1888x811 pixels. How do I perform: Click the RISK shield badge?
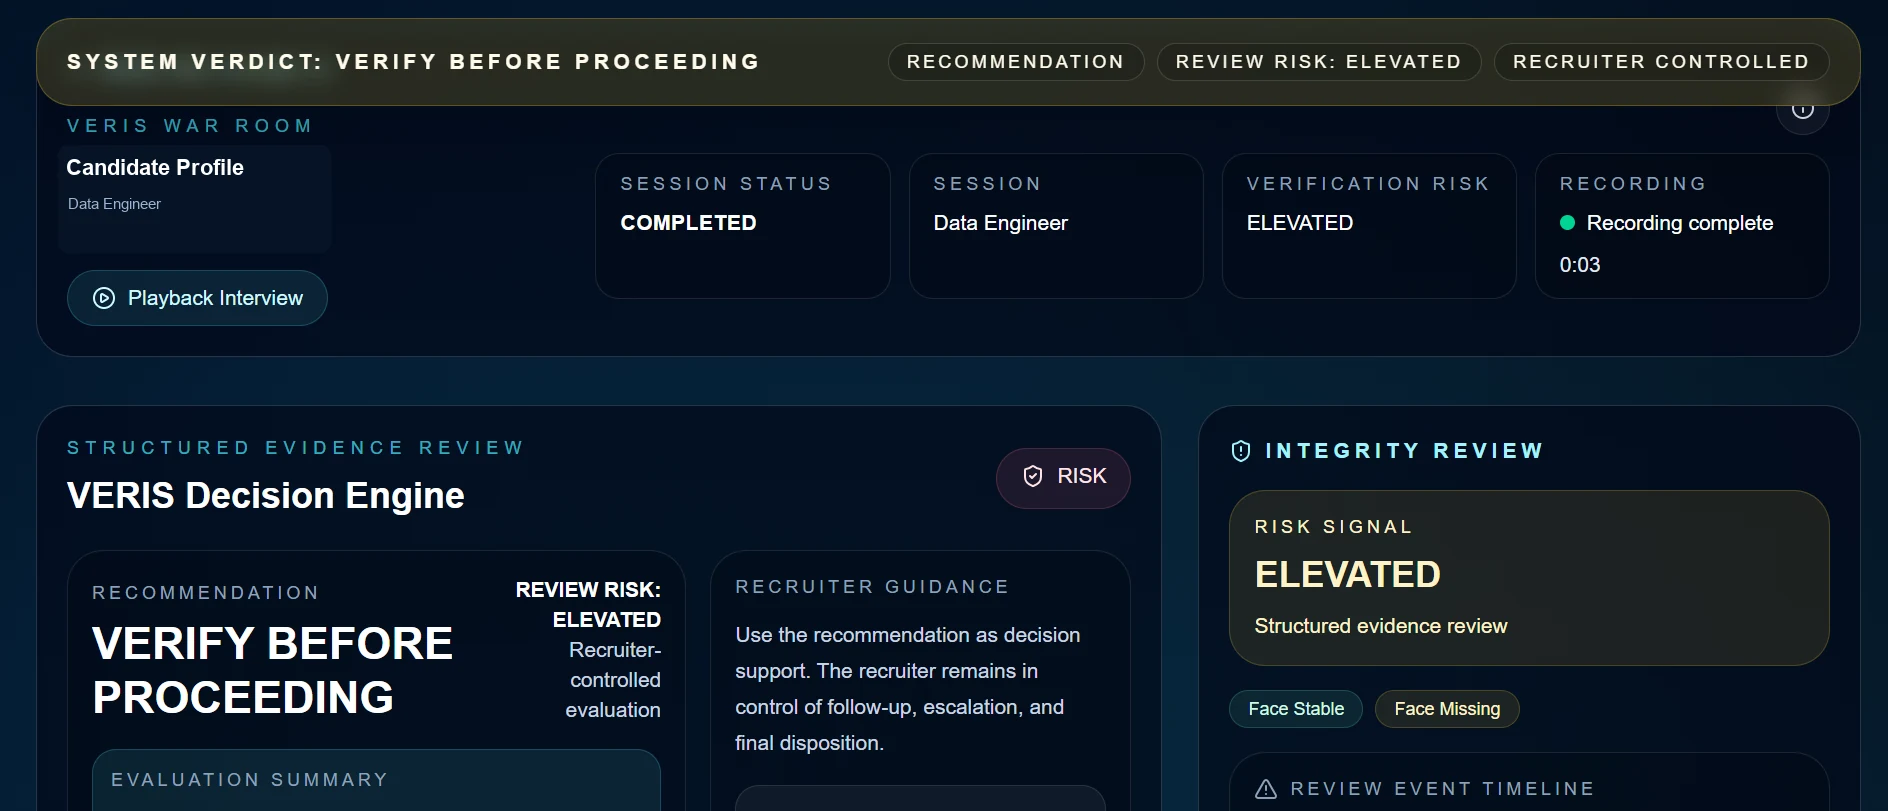click(1063, 477)
